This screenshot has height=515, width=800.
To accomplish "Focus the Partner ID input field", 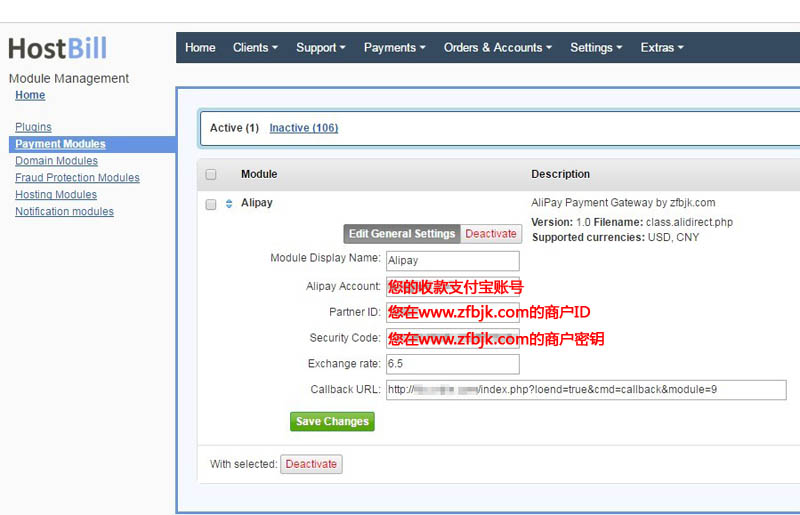I will (x=453, y=312).
